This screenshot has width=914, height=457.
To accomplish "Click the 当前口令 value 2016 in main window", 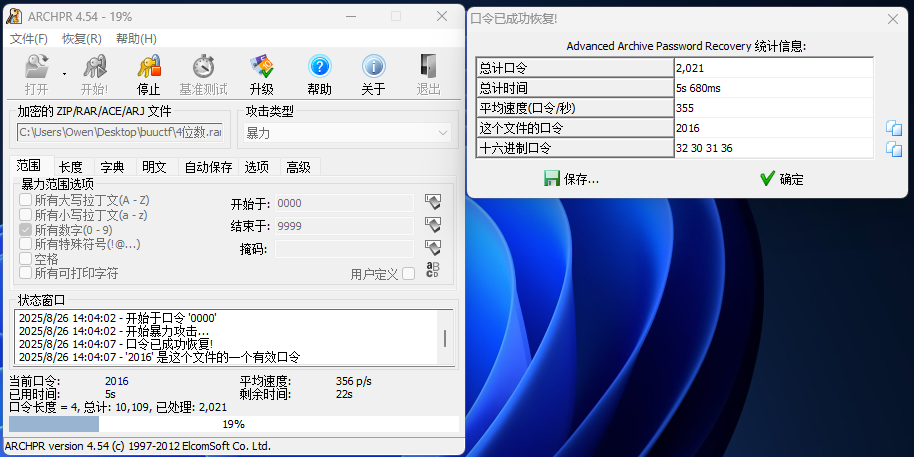I will coord(117,381).
